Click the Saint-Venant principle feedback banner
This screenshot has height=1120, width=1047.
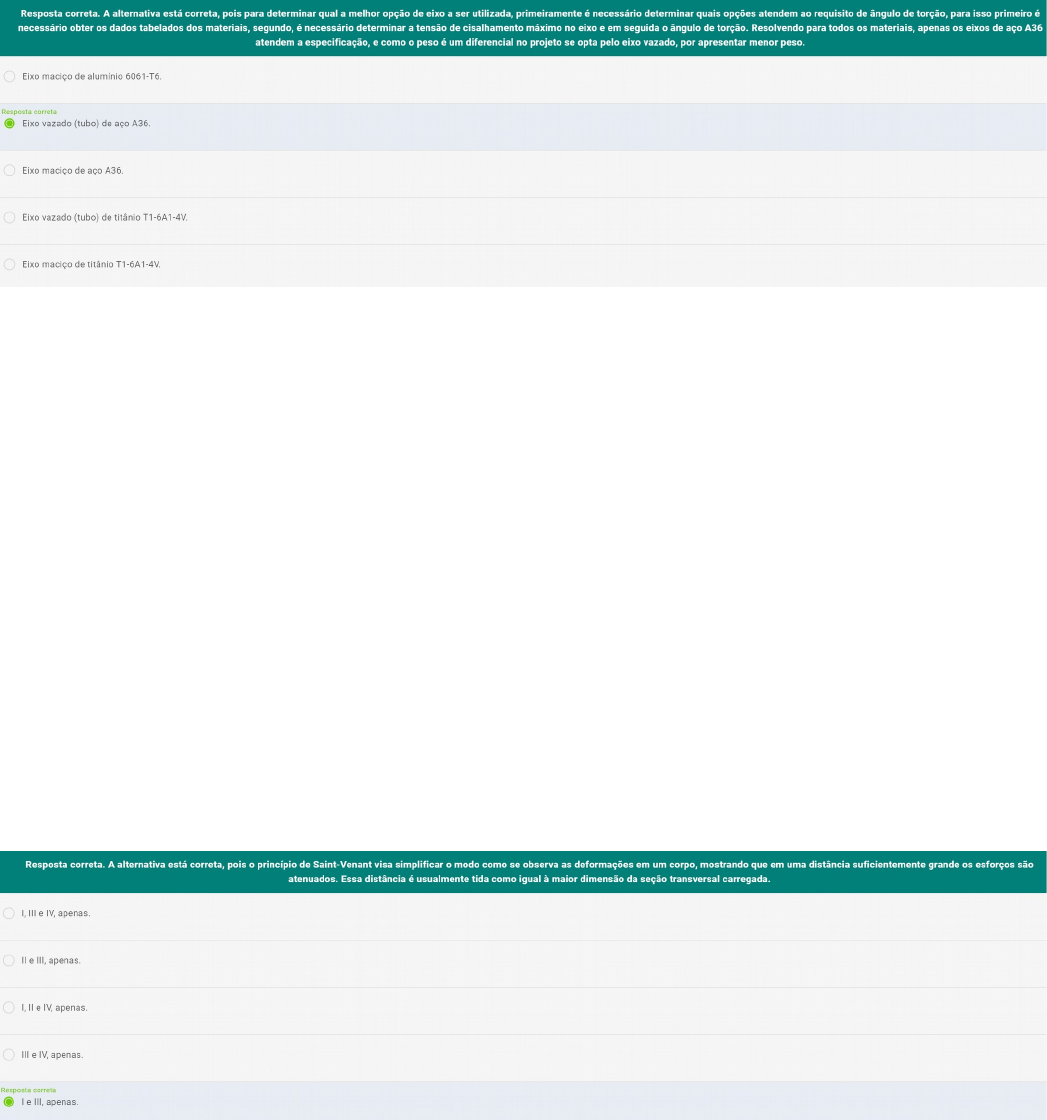click(523, 871)
